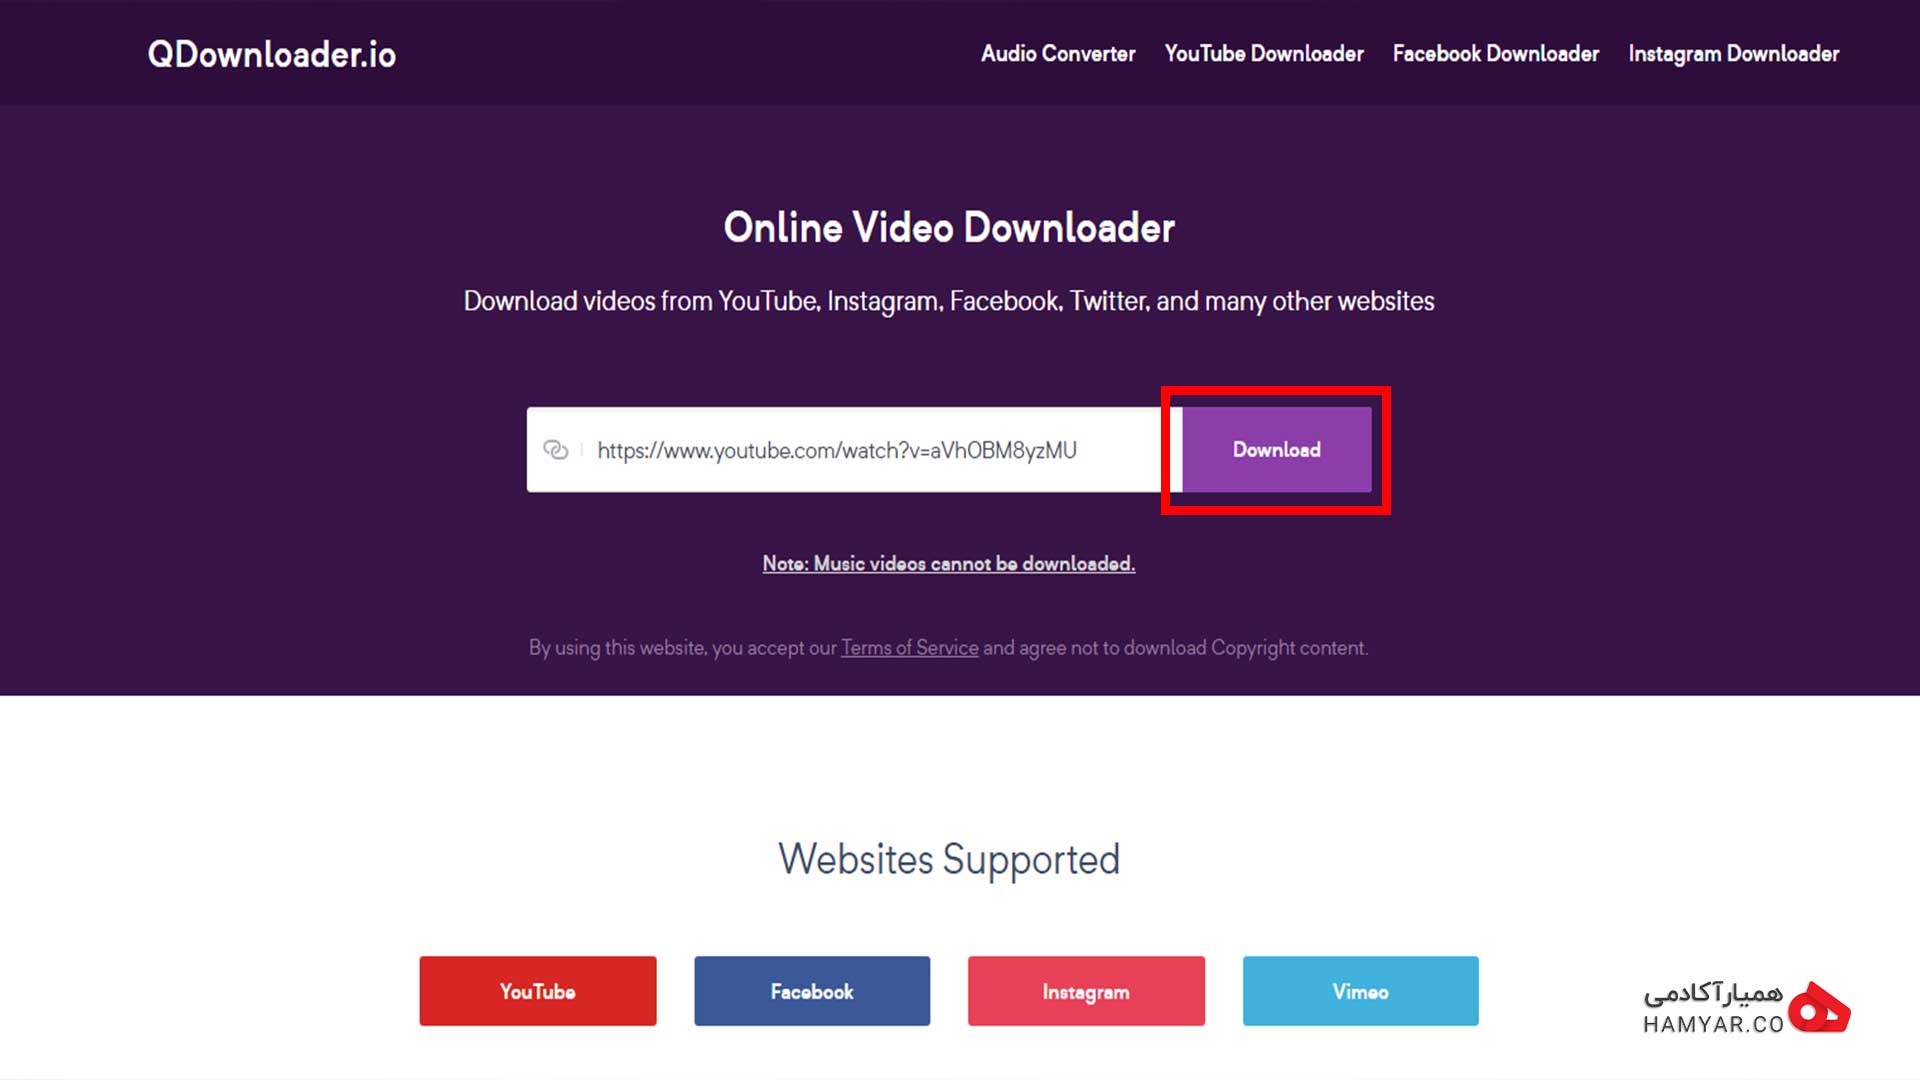
Task: Click the 'Download videos from YouTube' subtitle
Action: point(949,301)
